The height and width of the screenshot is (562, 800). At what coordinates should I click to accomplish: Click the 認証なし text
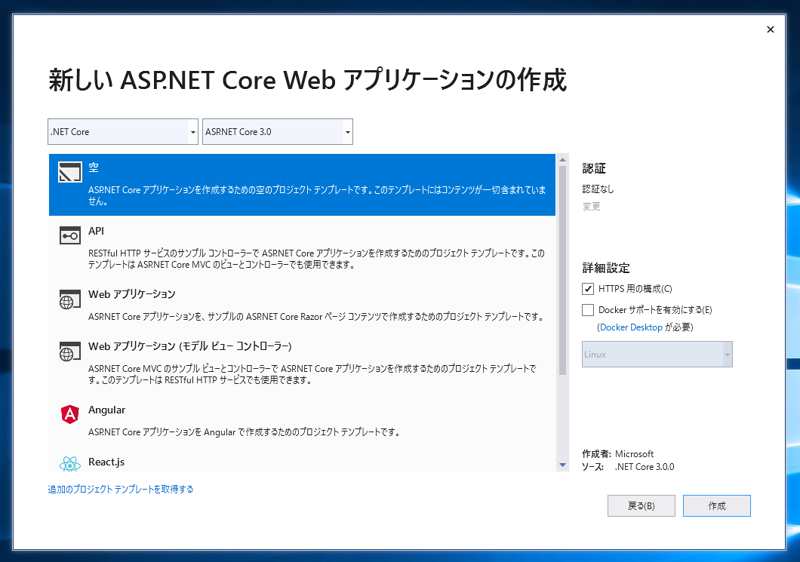pyautogui.click(x=598, y=189)
